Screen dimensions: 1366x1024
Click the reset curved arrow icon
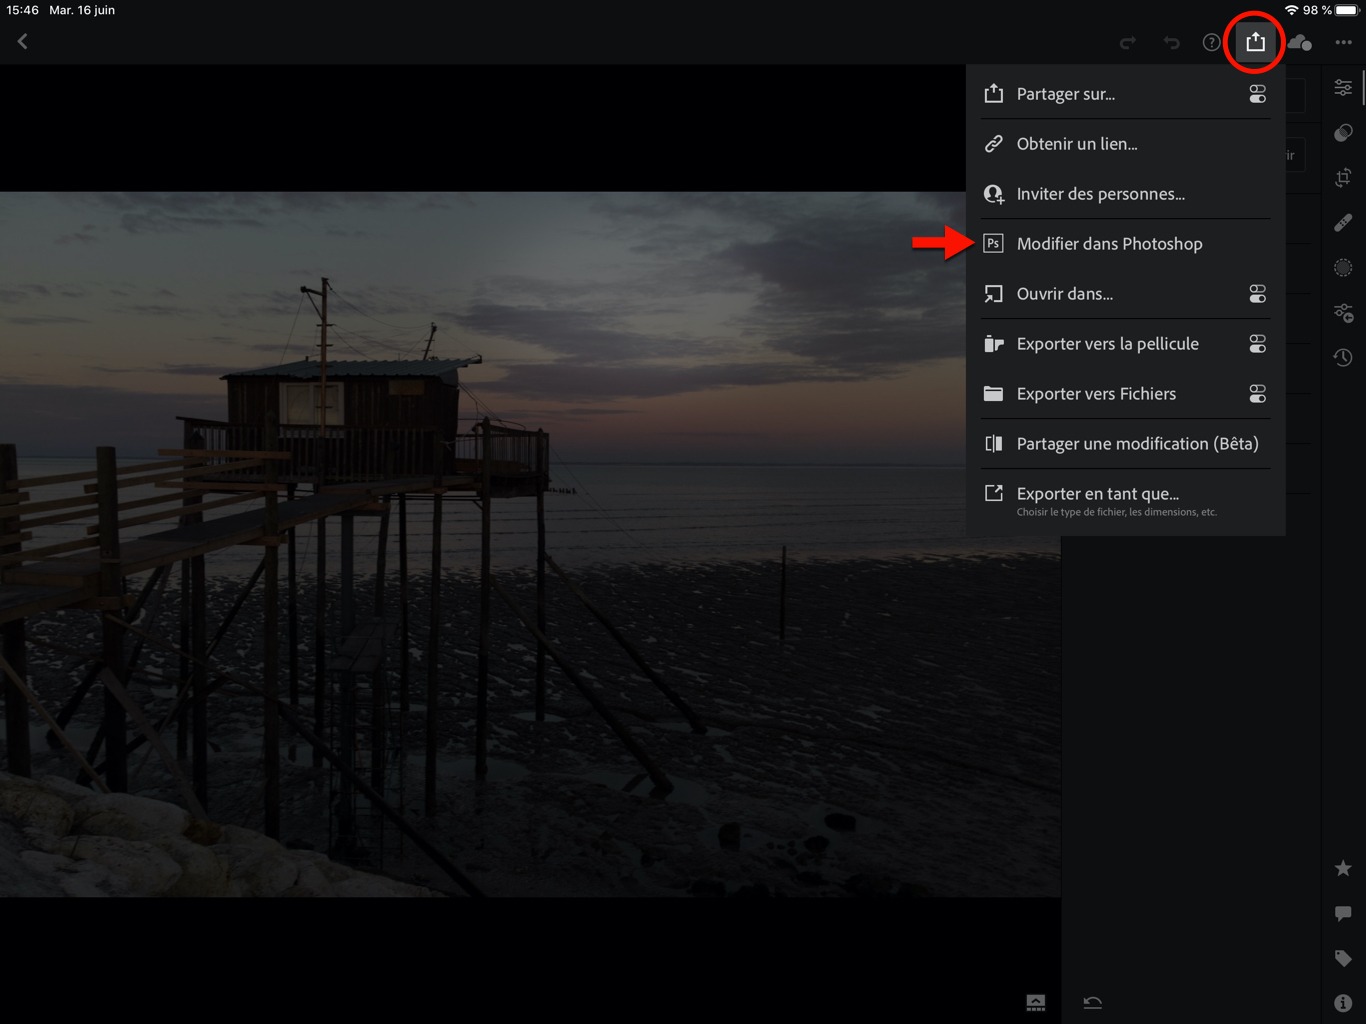(1093, 1002)
